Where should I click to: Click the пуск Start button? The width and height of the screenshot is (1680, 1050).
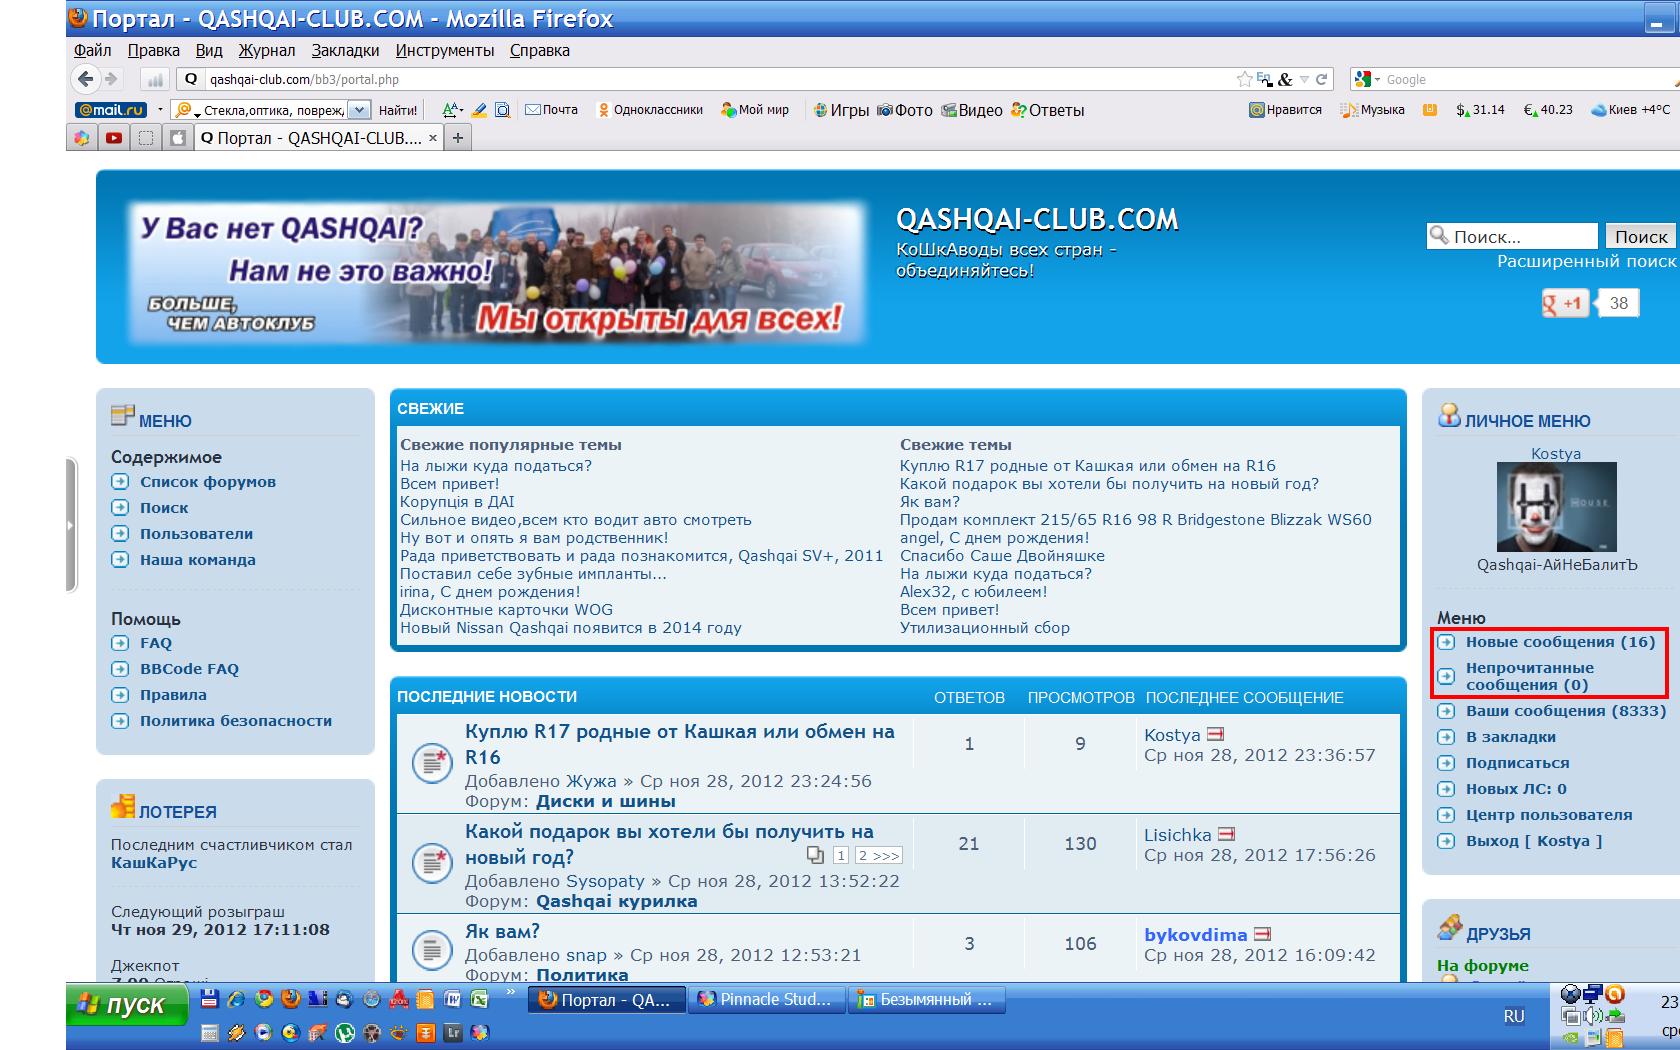click(127, 1004)
